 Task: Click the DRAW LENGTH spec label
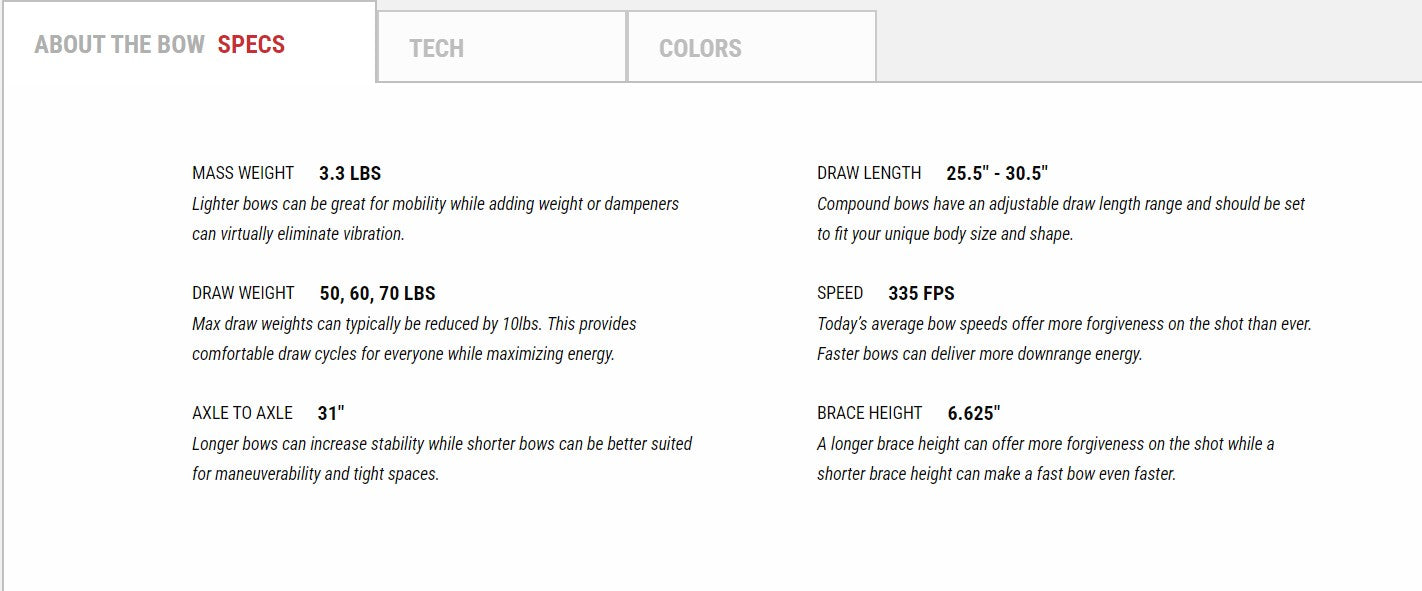click(x=868, y=173)
